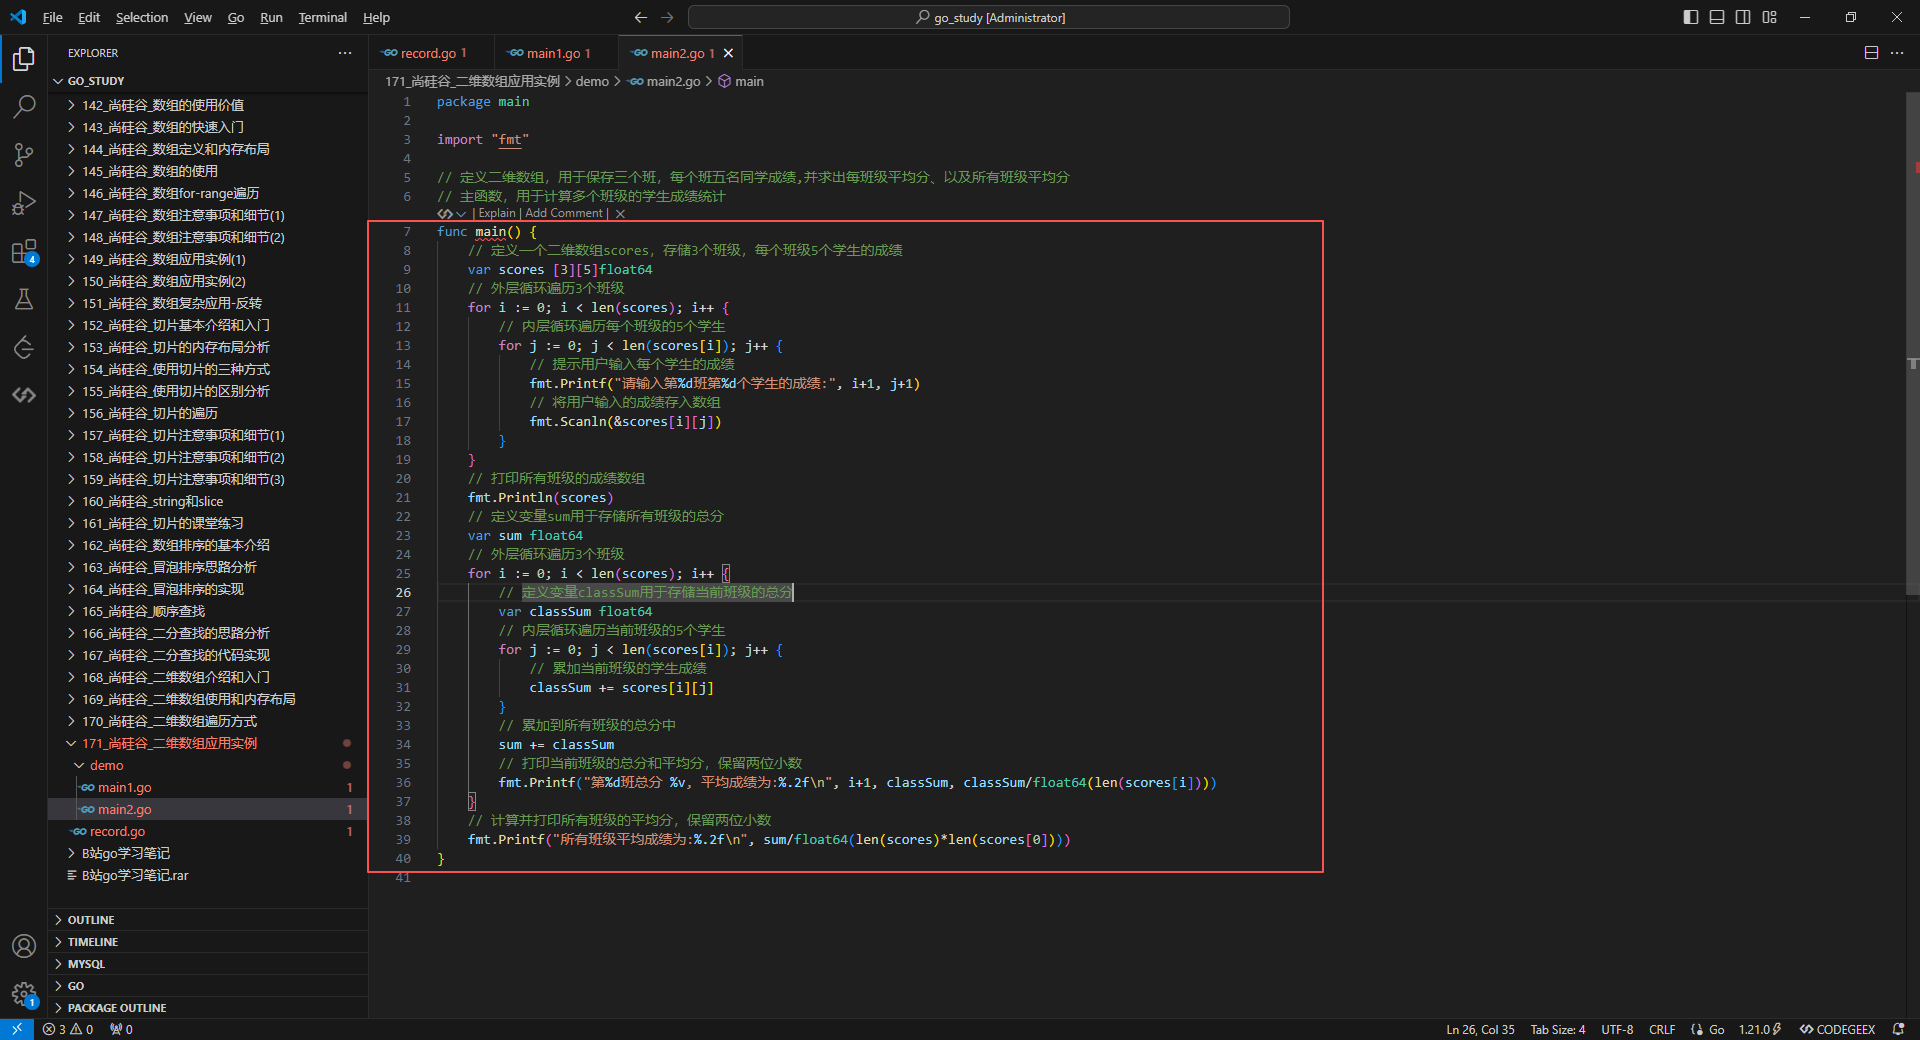Go back in navigation history
Image resolution: width=1920 pixels, height=1040 pixels.
(641, 17)
